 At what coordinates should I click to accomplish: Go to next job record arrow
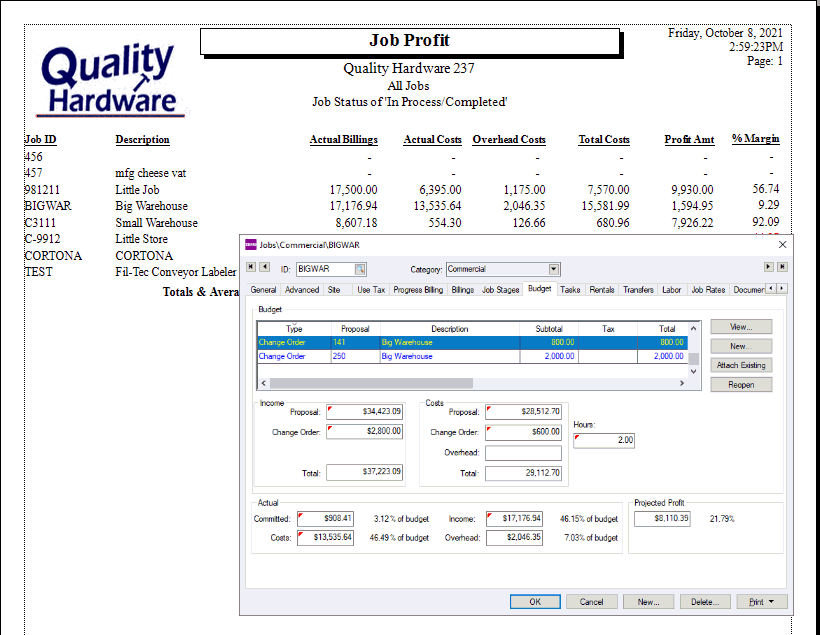tap(768, 267)
